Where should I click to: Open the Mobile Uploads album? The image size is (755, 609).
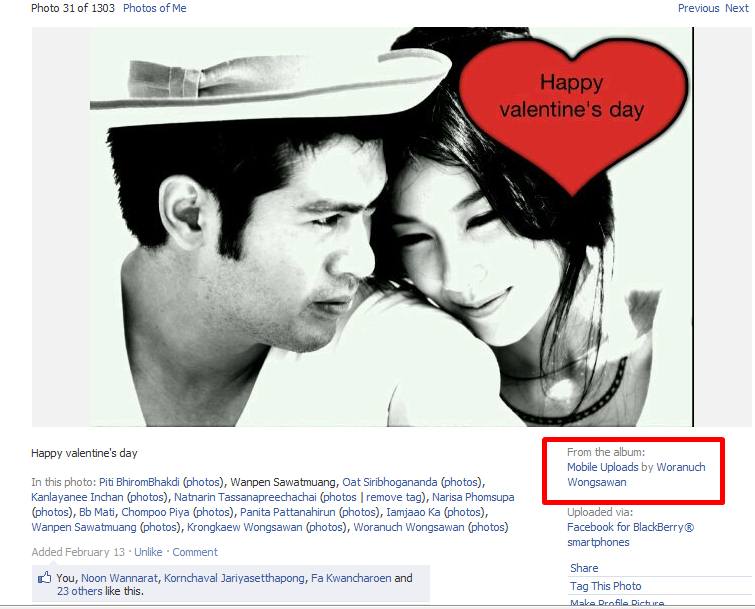(602, 467)
